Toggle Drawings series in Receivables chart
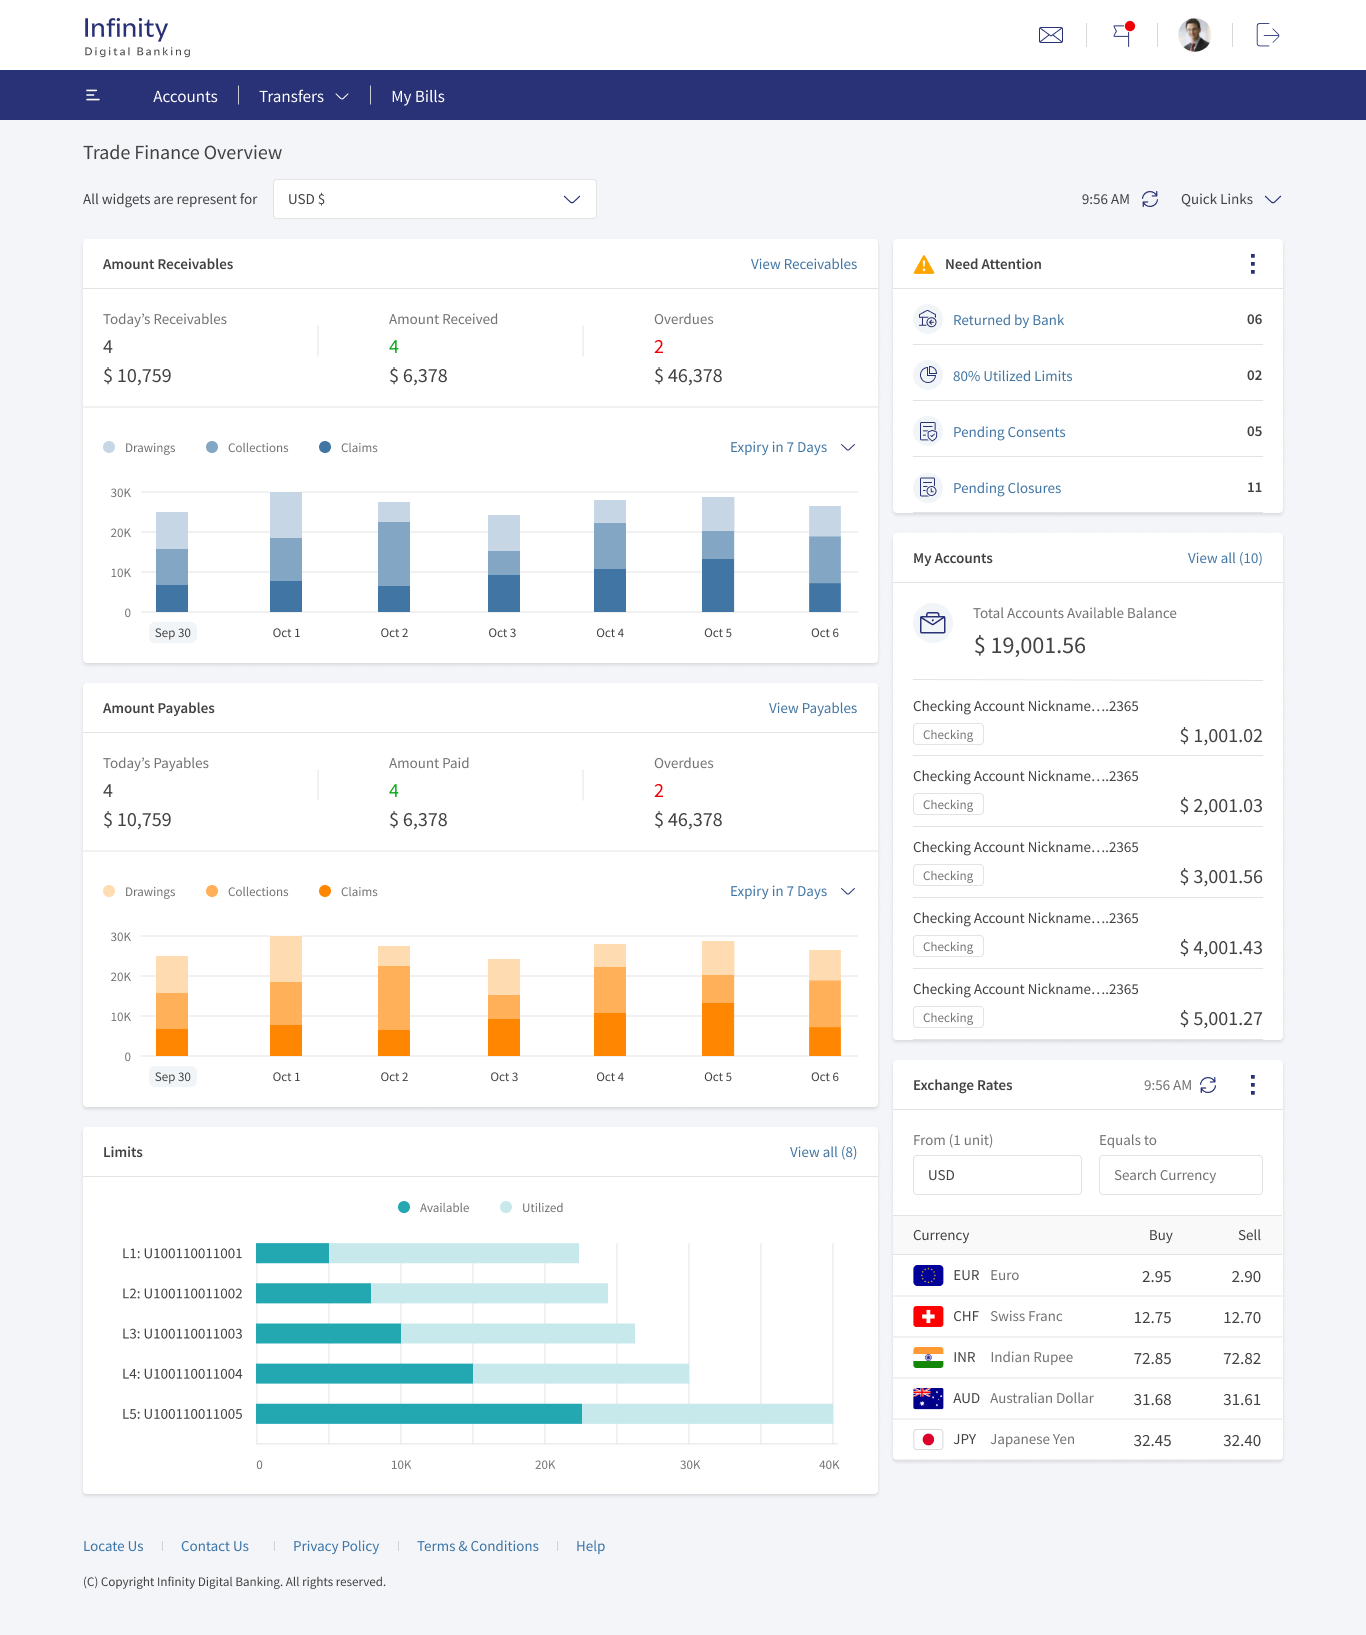 pos(139,447)
